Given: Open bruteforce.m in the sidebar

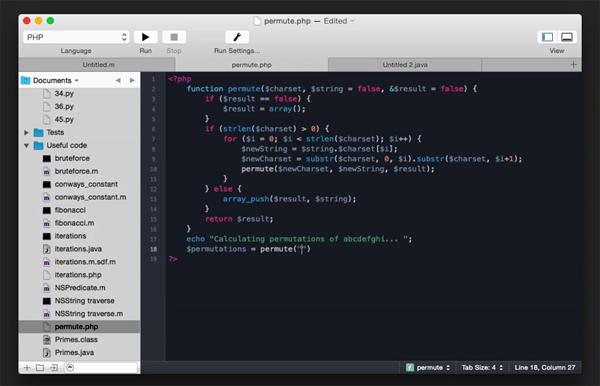Looking at the screenshot, I should (76, 171).
